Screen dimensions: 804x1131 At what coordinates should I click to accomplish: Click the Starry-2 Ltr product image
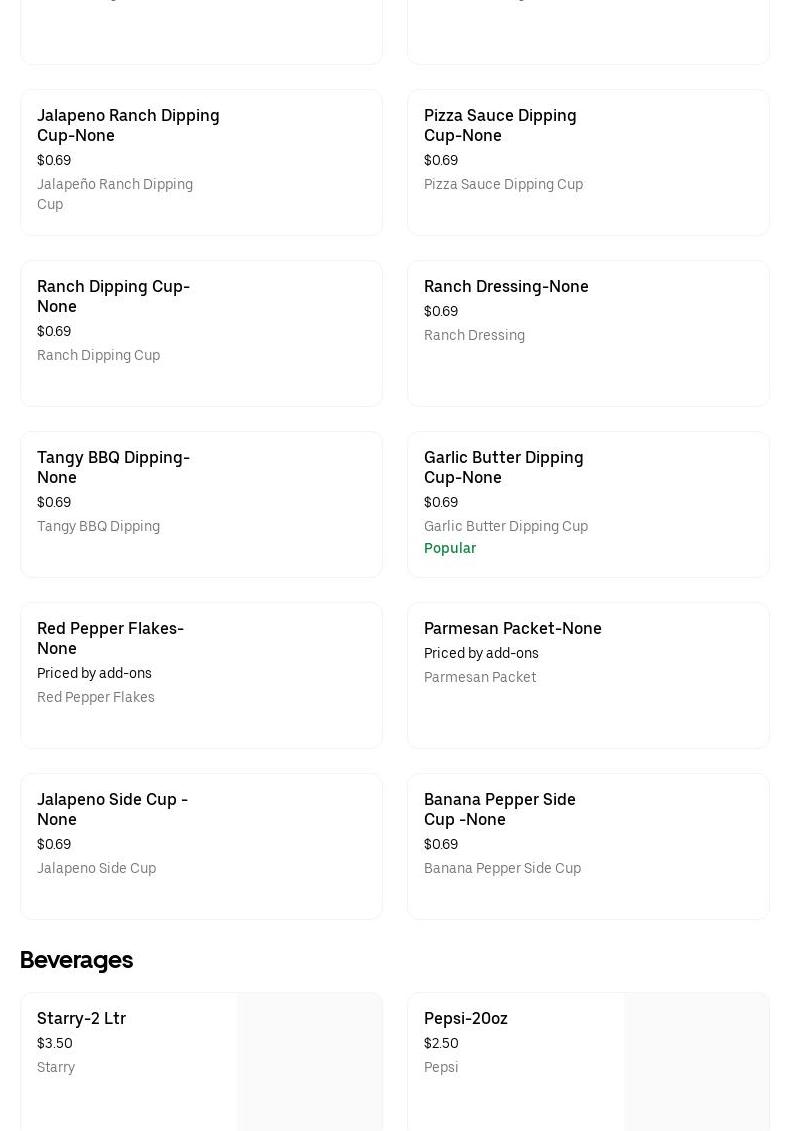[x=309, y=1062]
